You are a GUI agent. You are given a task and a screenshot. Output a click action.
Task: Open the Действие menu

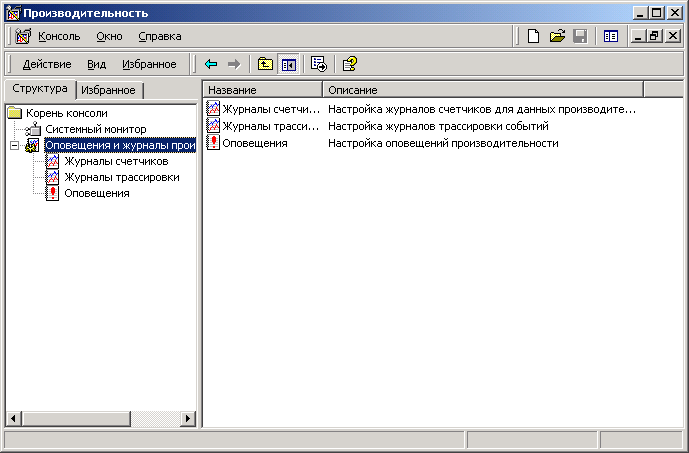[47, 64]
